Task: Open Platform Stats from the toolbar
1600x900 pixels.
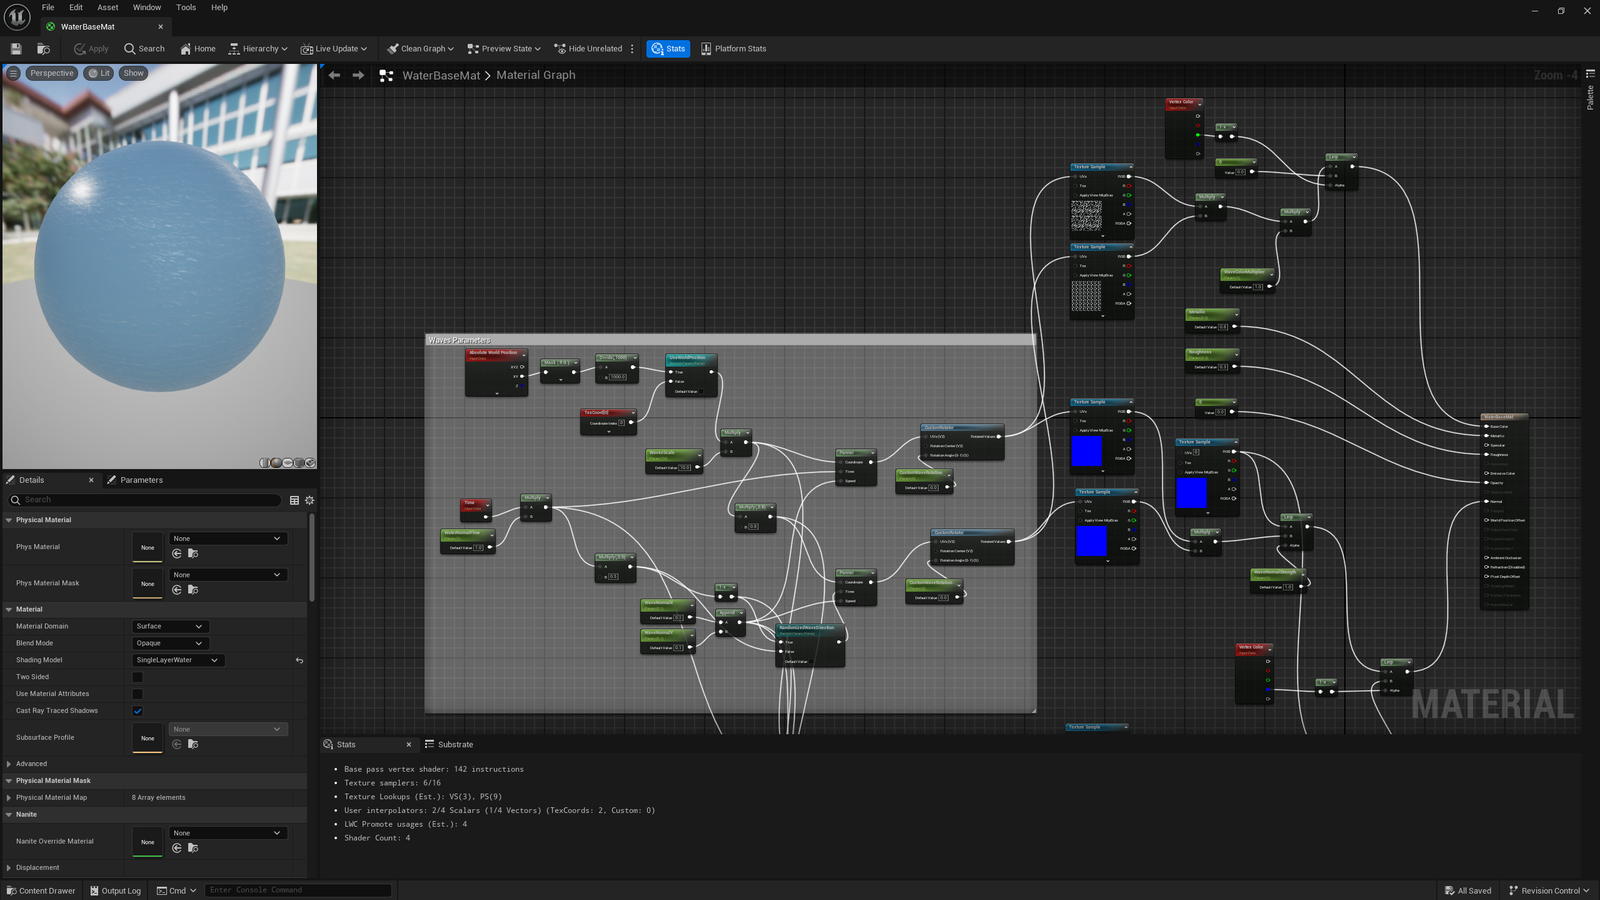Action: click(733, 48)
